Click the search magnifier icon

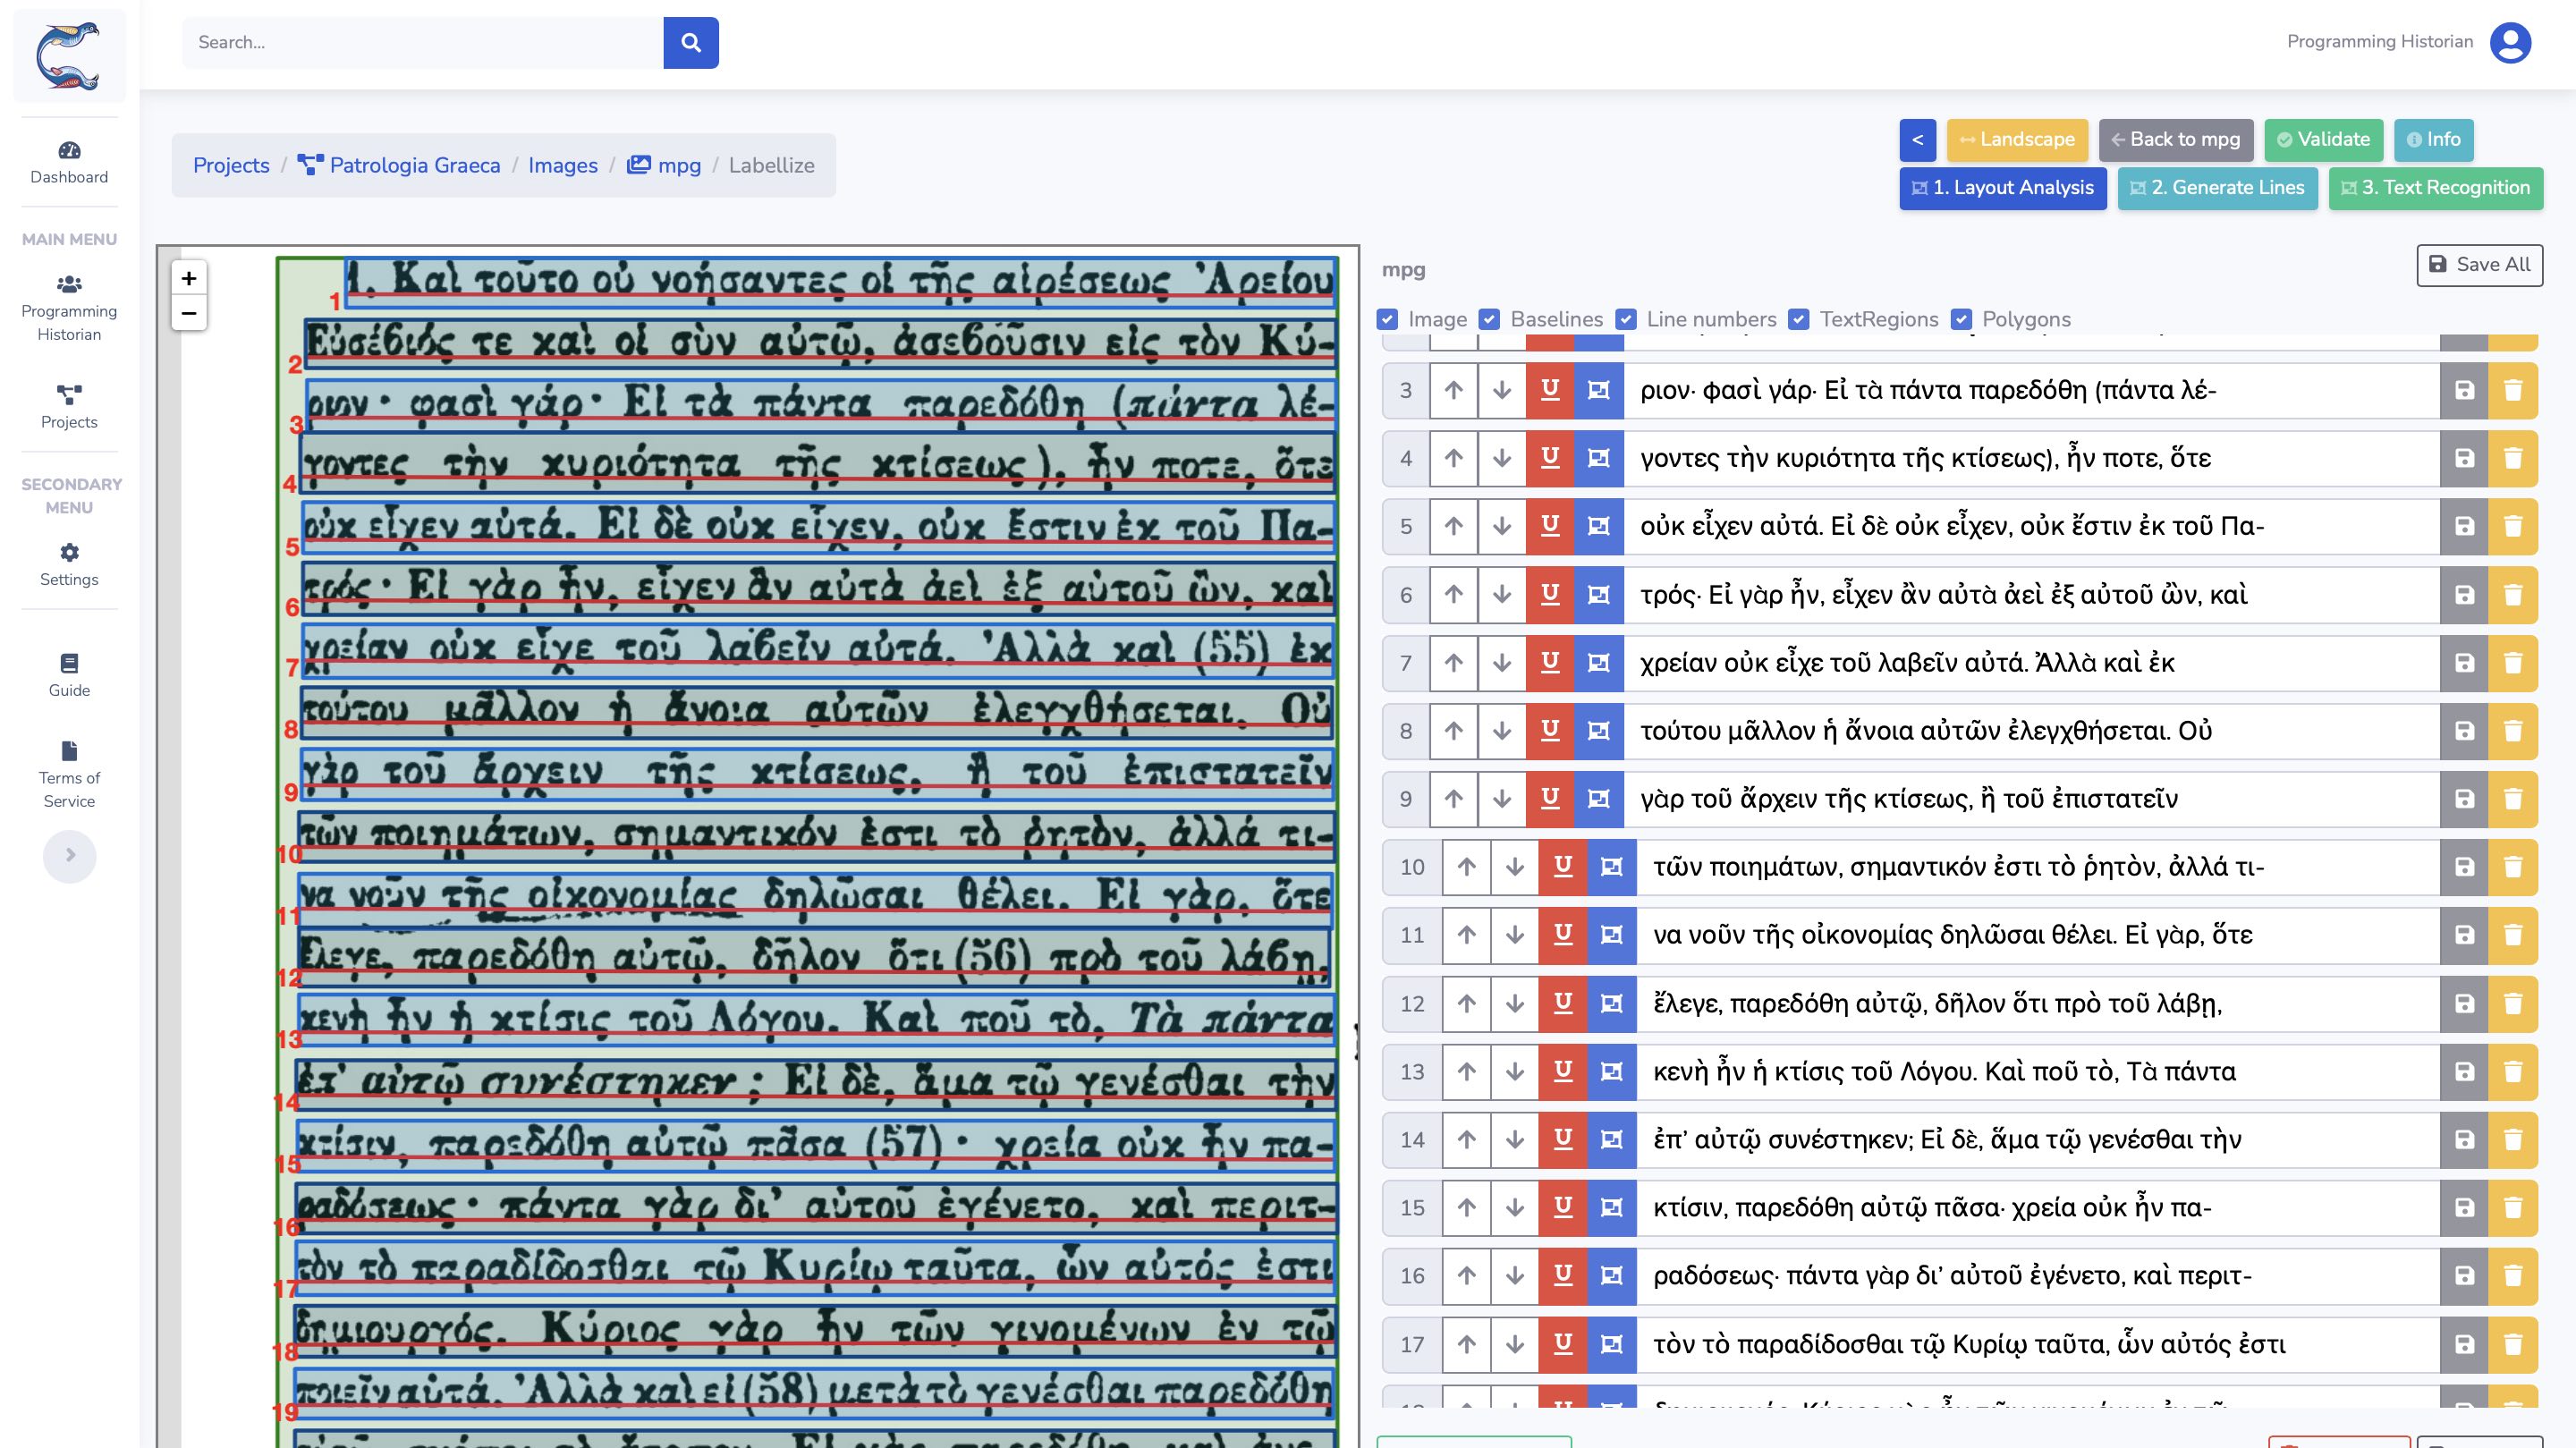tap(690, 42)
